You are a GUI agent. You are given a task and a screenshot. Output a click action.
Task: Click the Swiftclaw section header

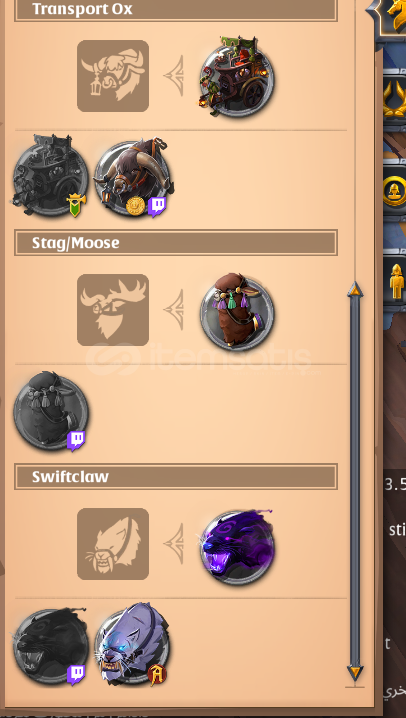[x=176, y=476]
